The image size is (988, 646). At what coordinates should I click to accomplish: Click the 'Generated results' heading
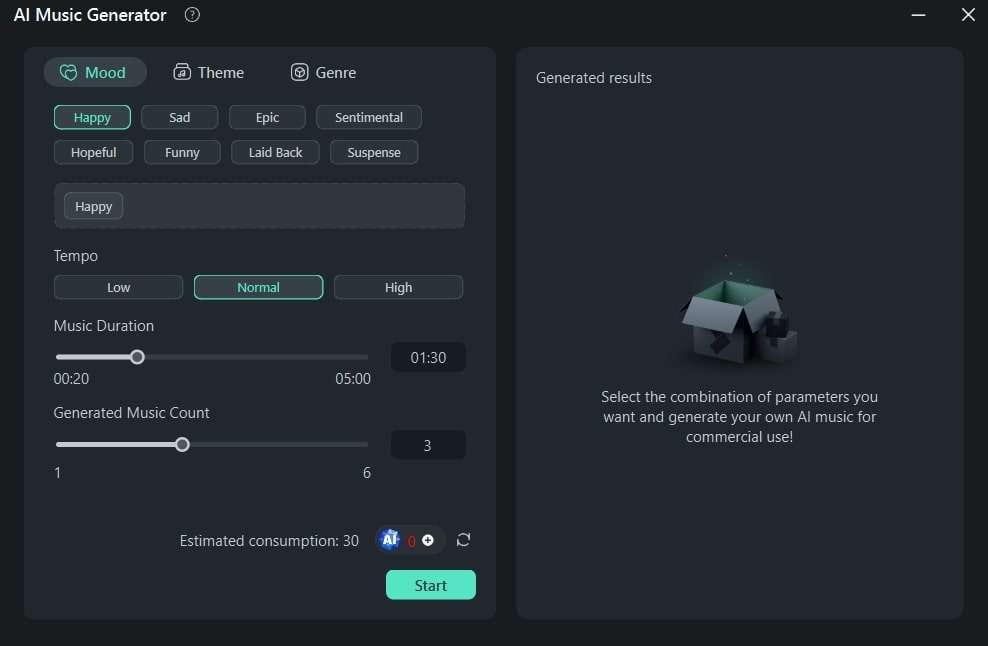coord(594,78)
